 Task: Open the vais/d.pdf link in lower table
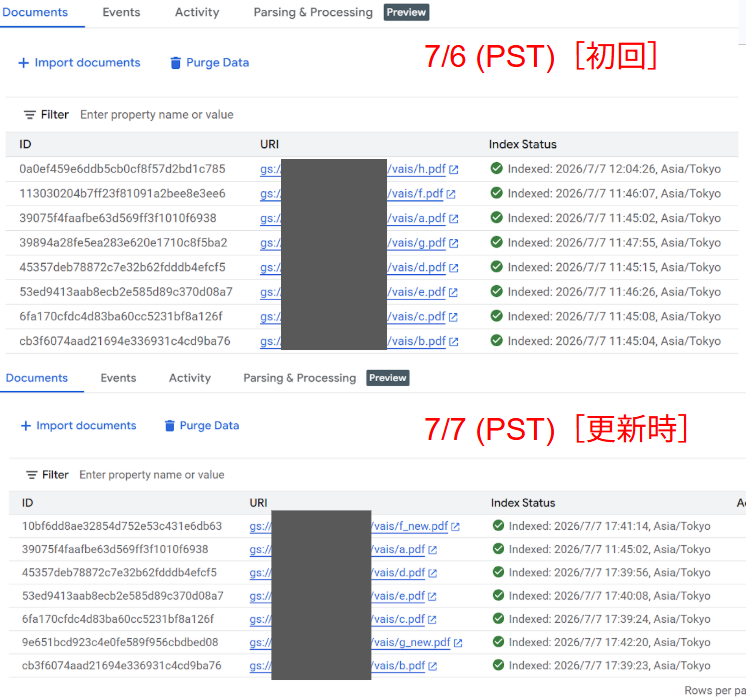point(398,573)
